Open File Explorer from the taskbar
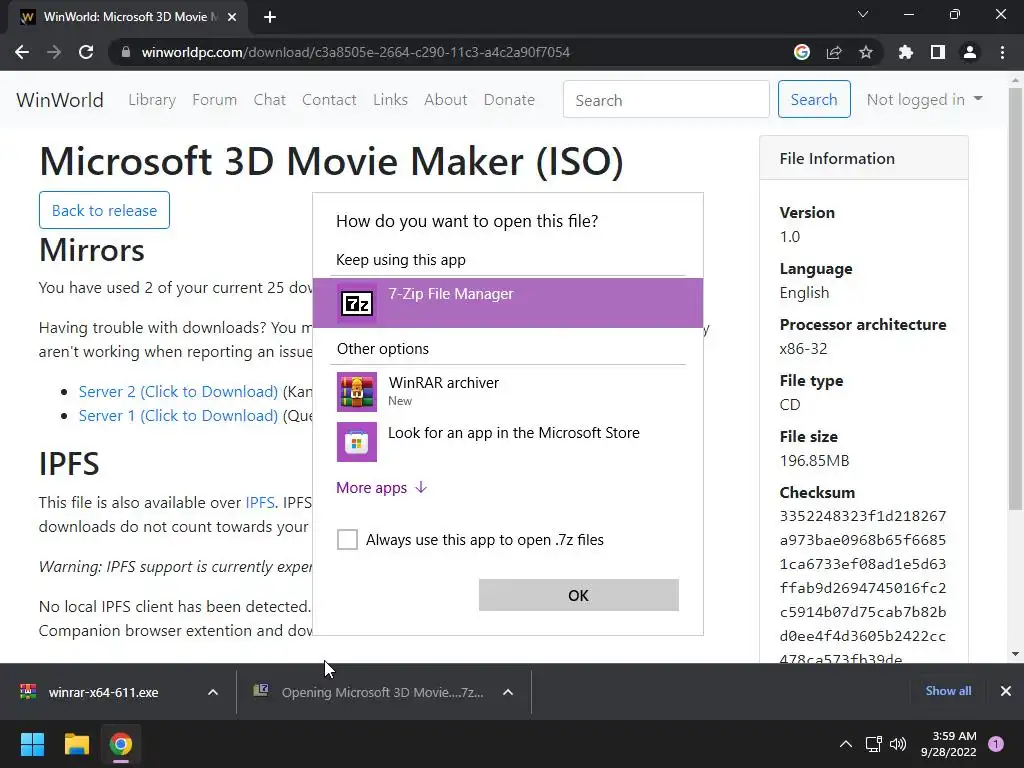 [76, 744]
